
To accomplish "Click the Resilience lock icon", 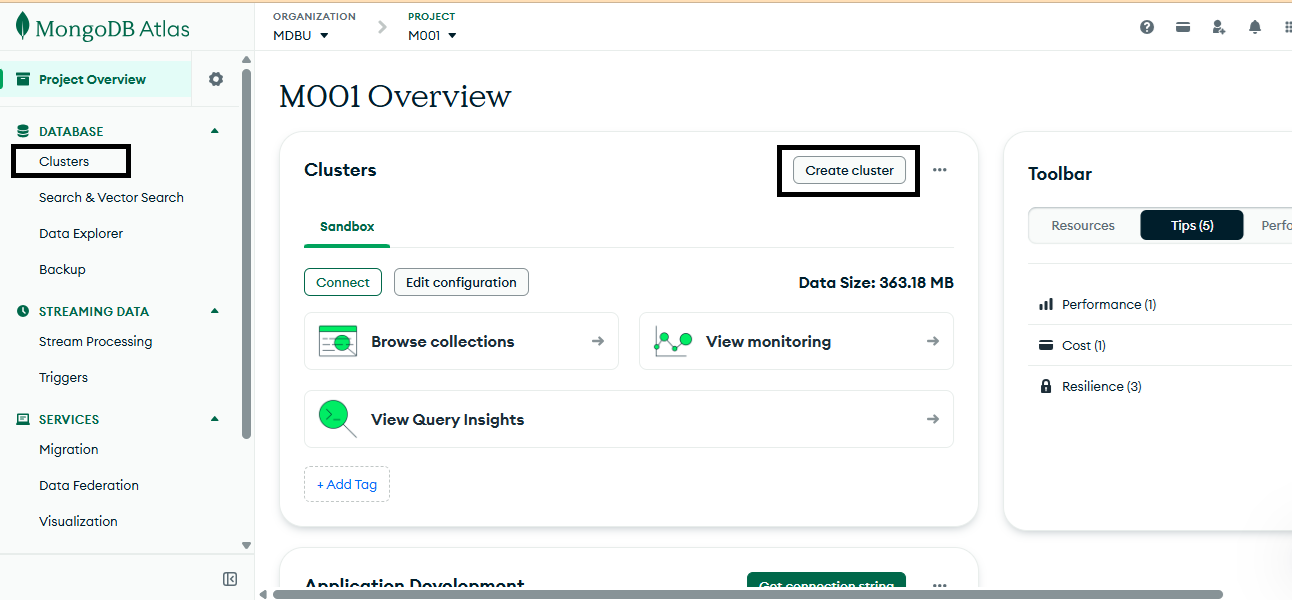I will [x=1046, y=386].
